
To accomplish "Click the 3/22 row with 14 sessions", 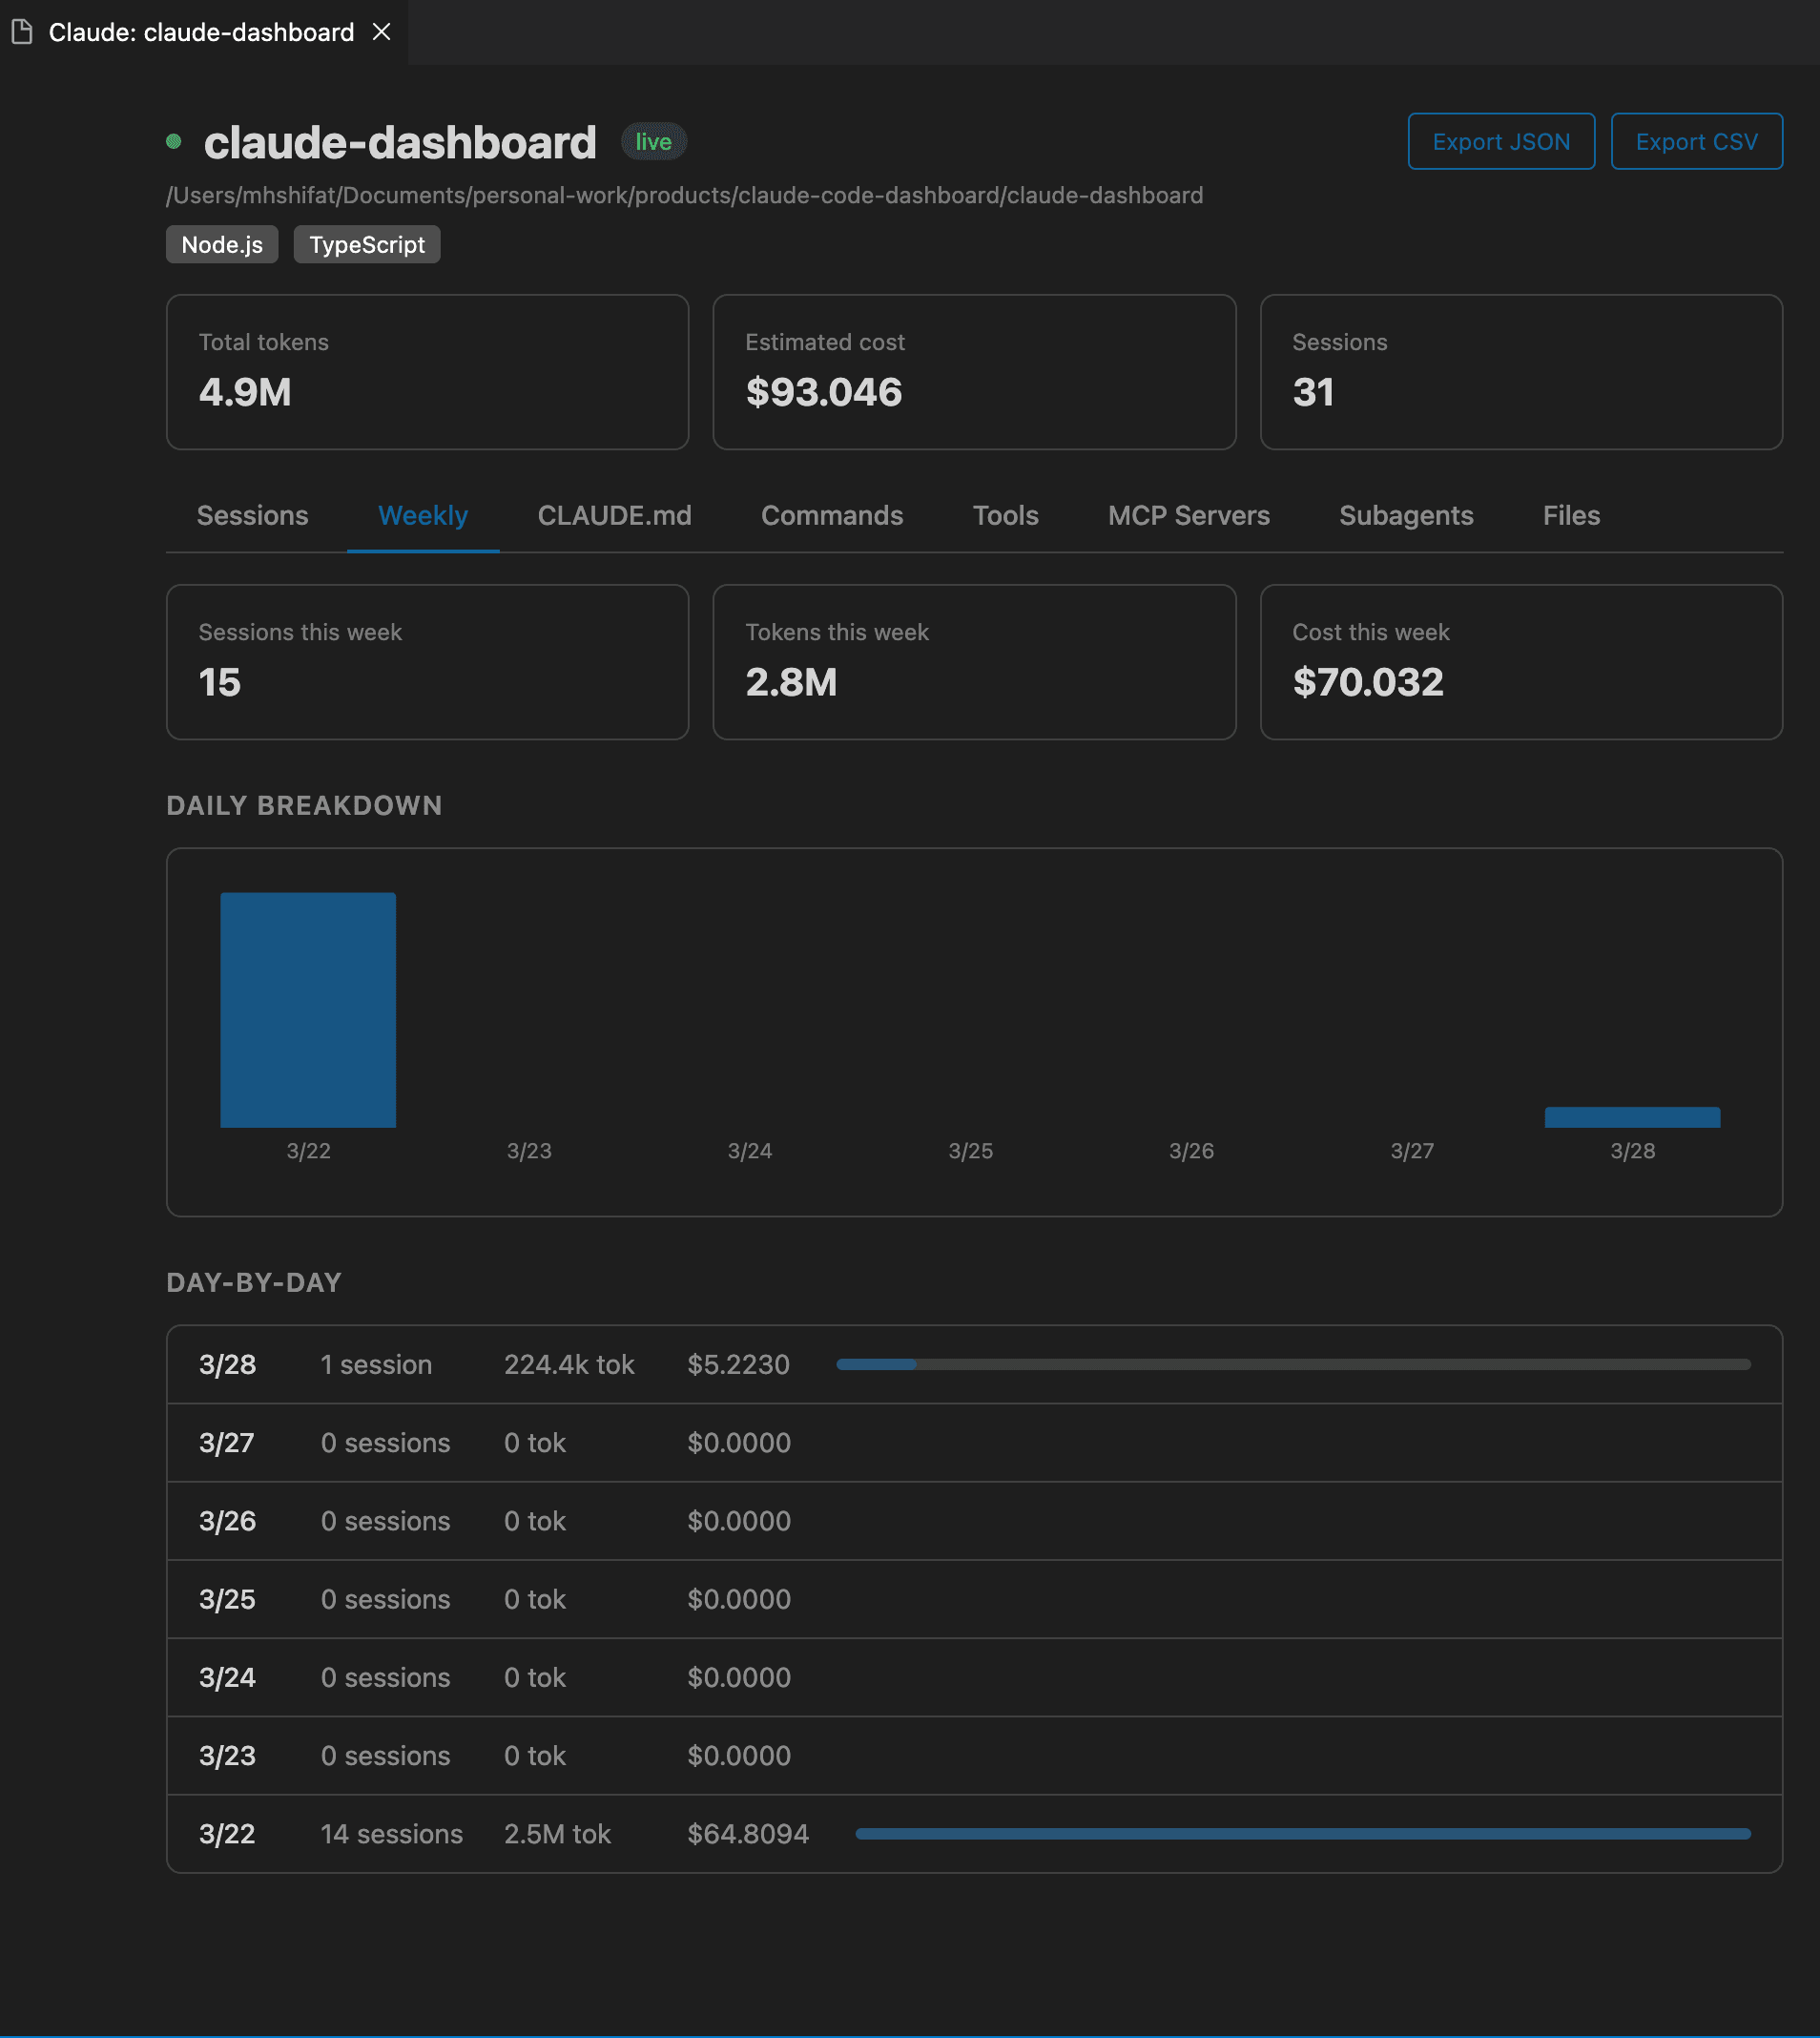I will [x=391, y=1834].
